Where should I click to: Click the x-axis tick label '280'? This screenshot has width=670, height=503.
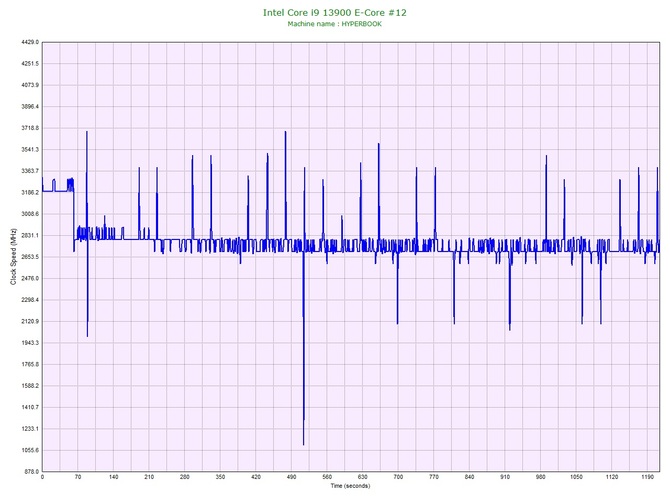point(185,477)
